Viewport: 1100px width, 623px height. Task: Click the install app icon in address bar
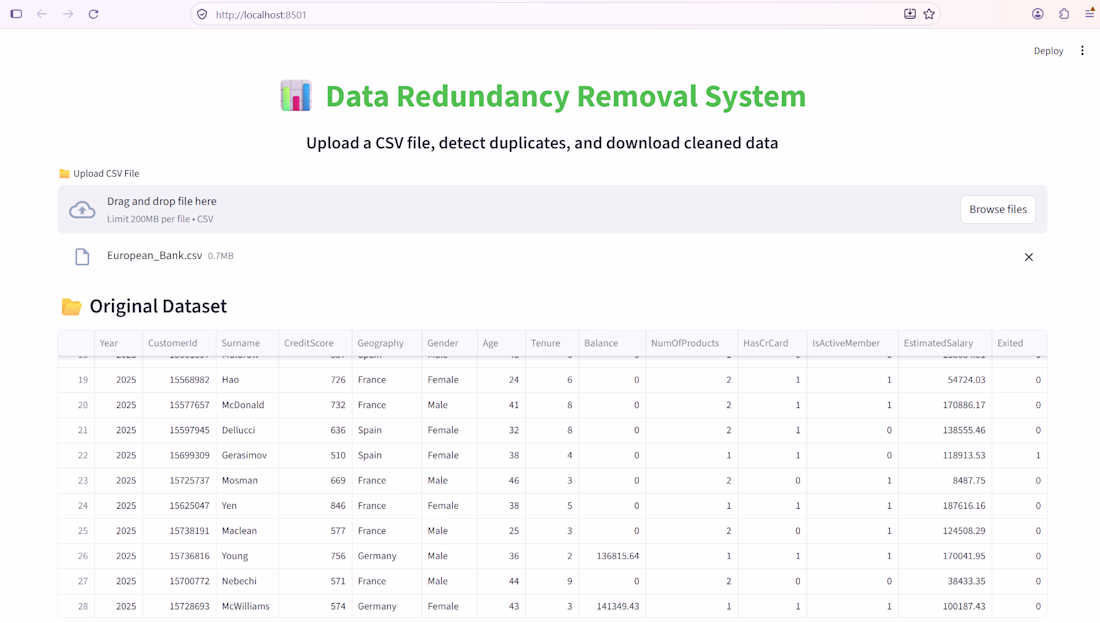pos(910,14)
